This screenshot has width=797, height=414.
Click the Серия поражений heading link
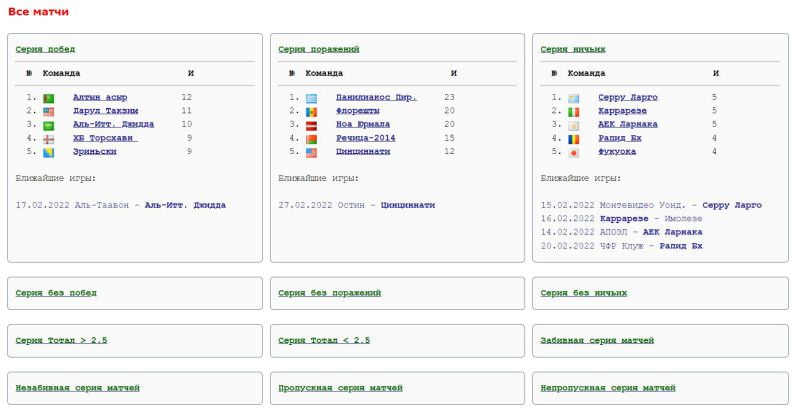319,49
